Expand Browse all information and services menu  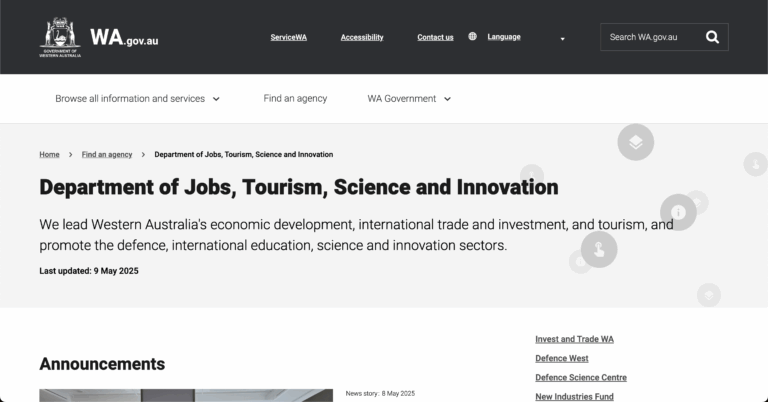click(137, 99)
